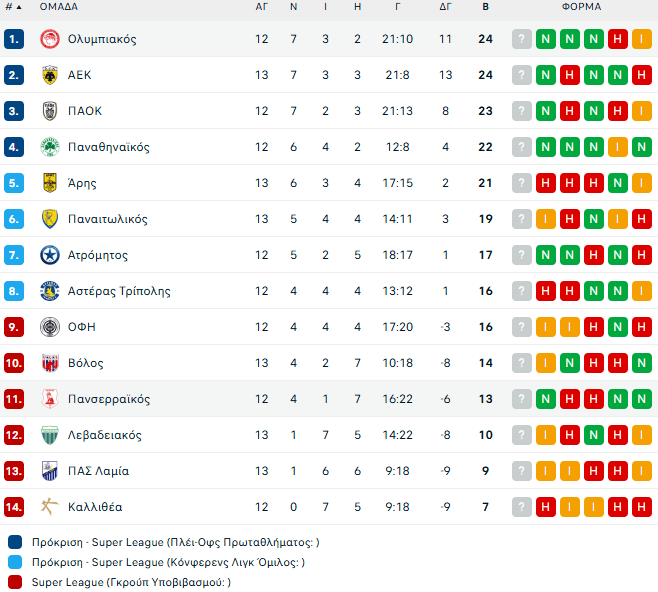Screen dimensions: 658x592
Task: Click the Ολυμπιακός team crest icon
Action: click(x=49, y=39)
